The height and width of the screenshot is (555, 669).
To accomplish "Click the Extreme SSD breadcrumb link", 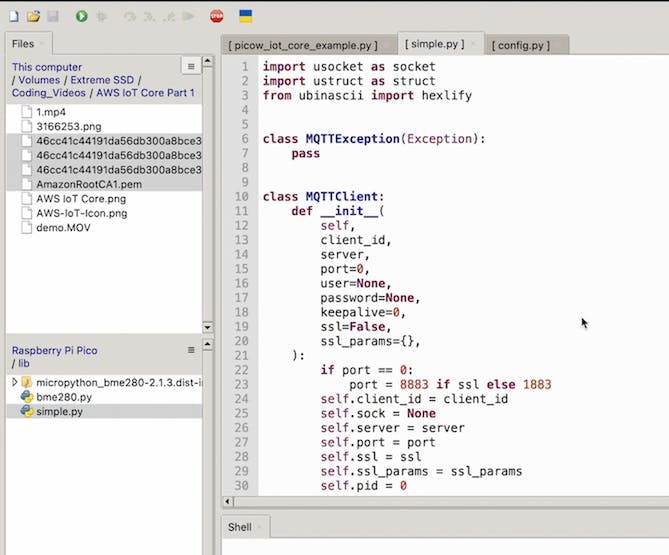I will point(104,80).
